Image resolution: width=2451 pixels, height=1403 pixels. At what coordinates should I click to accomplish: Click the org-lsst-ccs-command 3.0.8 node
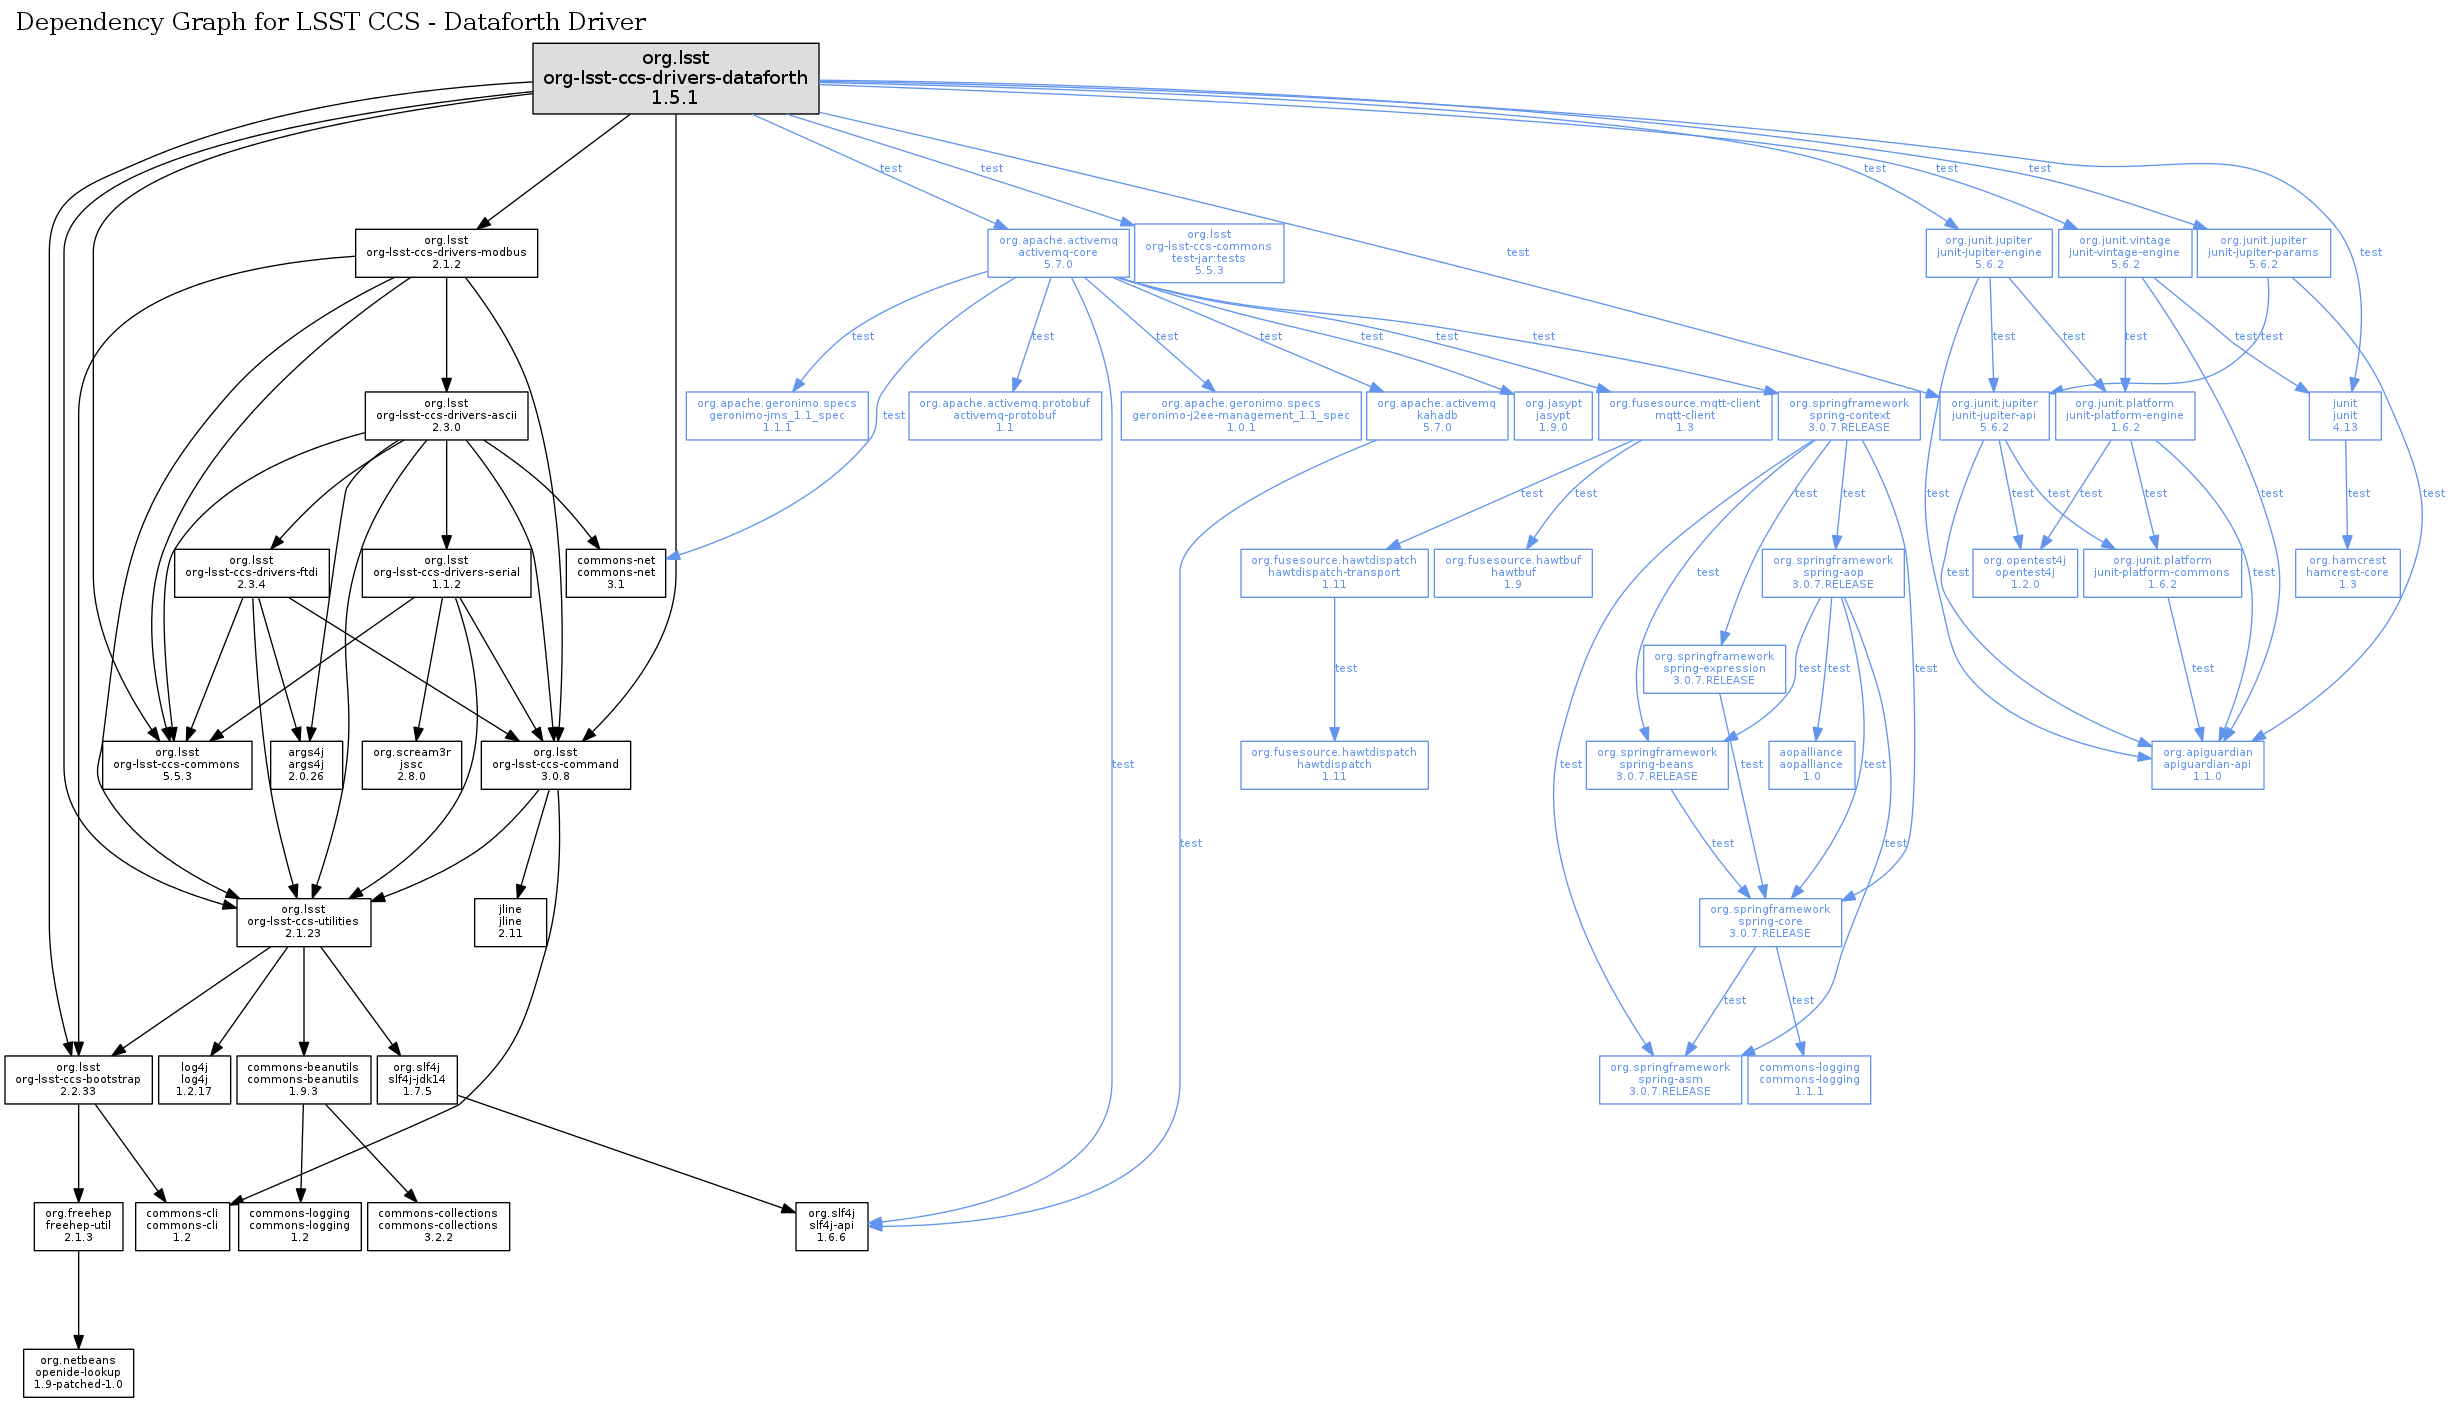pos(555,765)
